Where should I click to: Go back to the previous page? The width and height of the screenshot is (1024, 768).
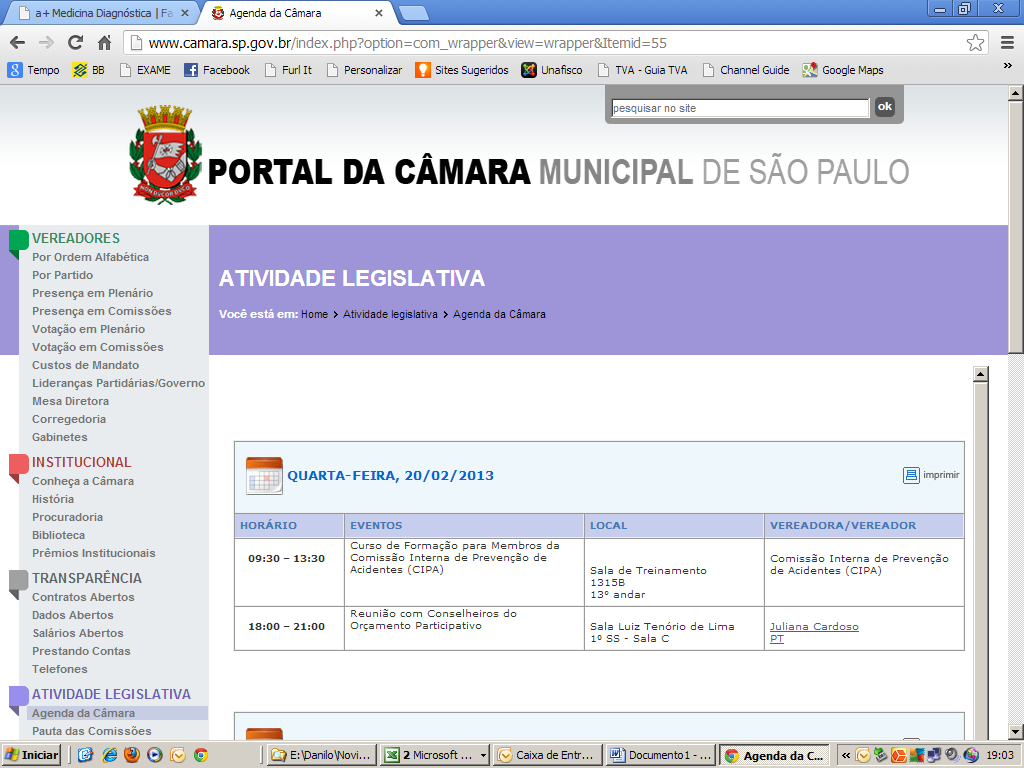coord(18,43)
